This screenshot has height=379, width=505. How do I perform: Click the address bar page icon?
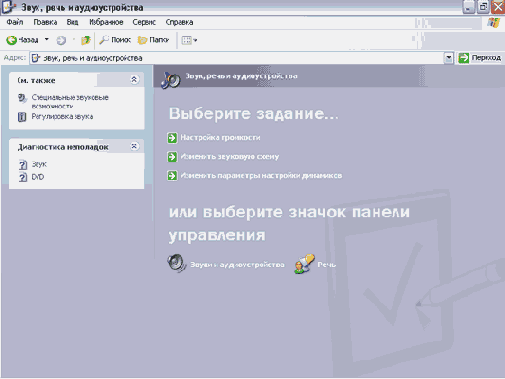coord(36,58)
